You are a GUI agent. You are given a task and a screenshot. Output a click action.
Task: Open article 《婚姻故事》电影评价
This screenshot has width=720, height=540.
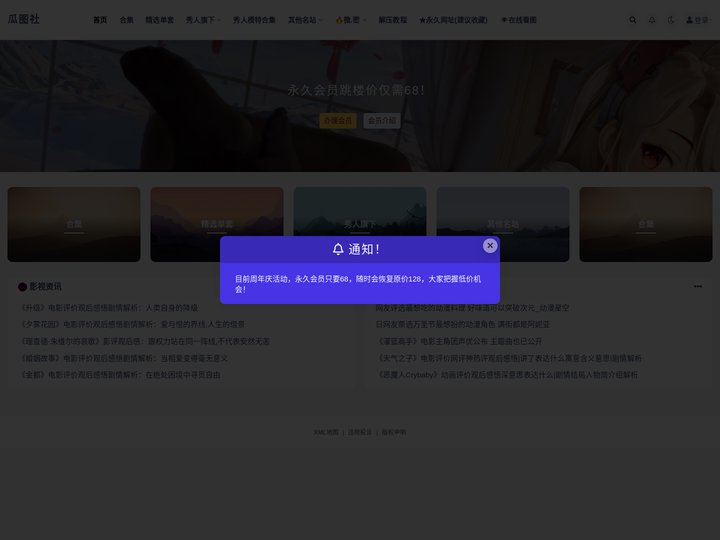click(x=124, y=358)
